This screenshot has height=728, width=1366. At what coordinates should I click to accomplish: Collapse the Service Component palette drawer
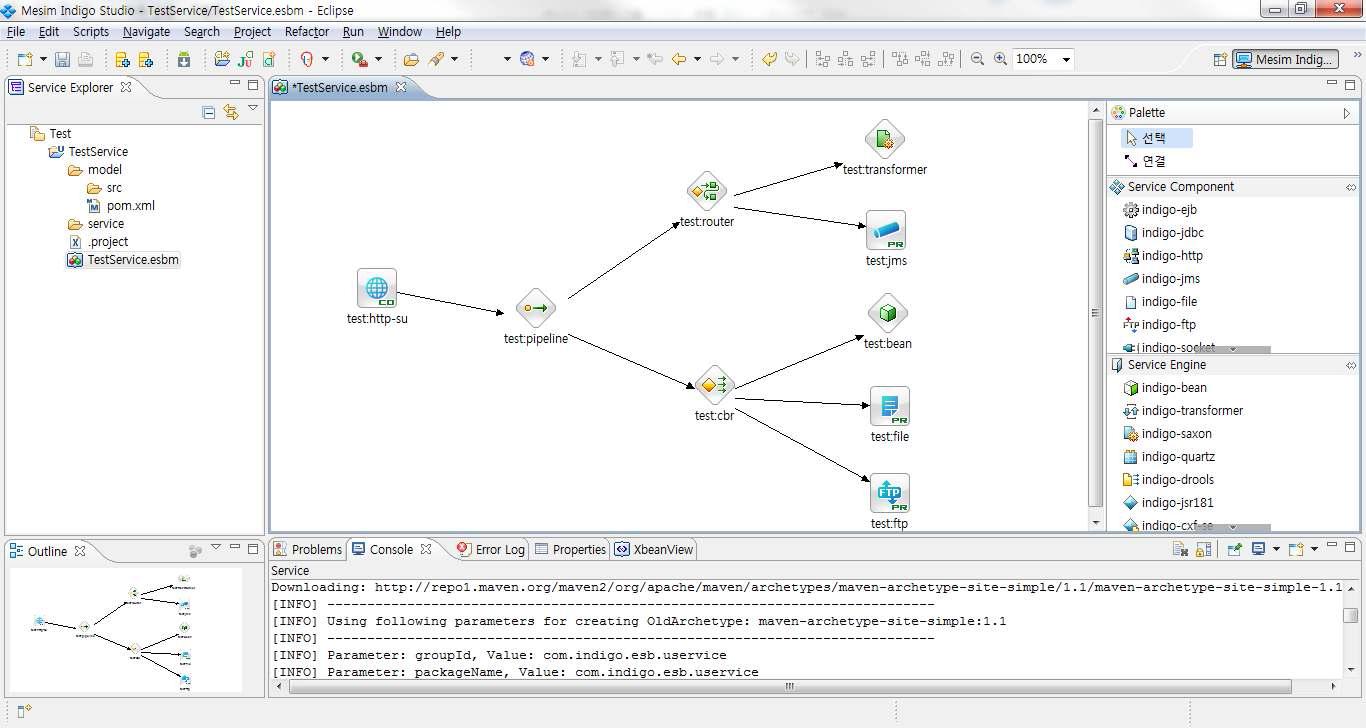(x=1350, y=187)
